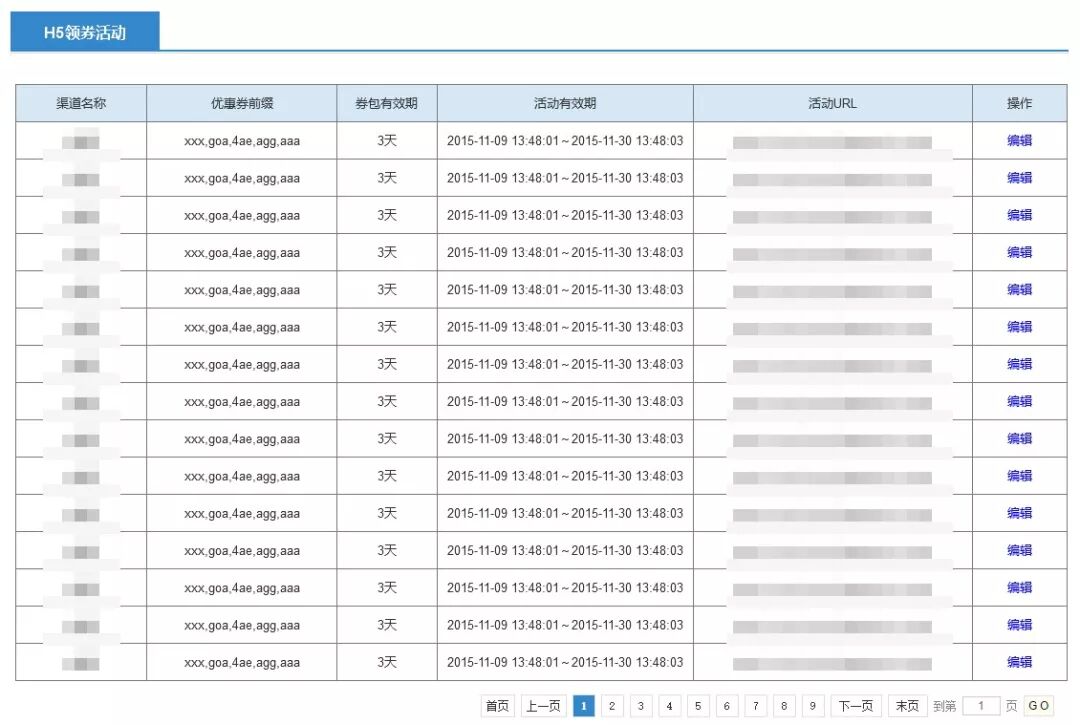Click the 活动URL column header
The width and height of the screenshot is (1080, 725).
pos(833,103)
